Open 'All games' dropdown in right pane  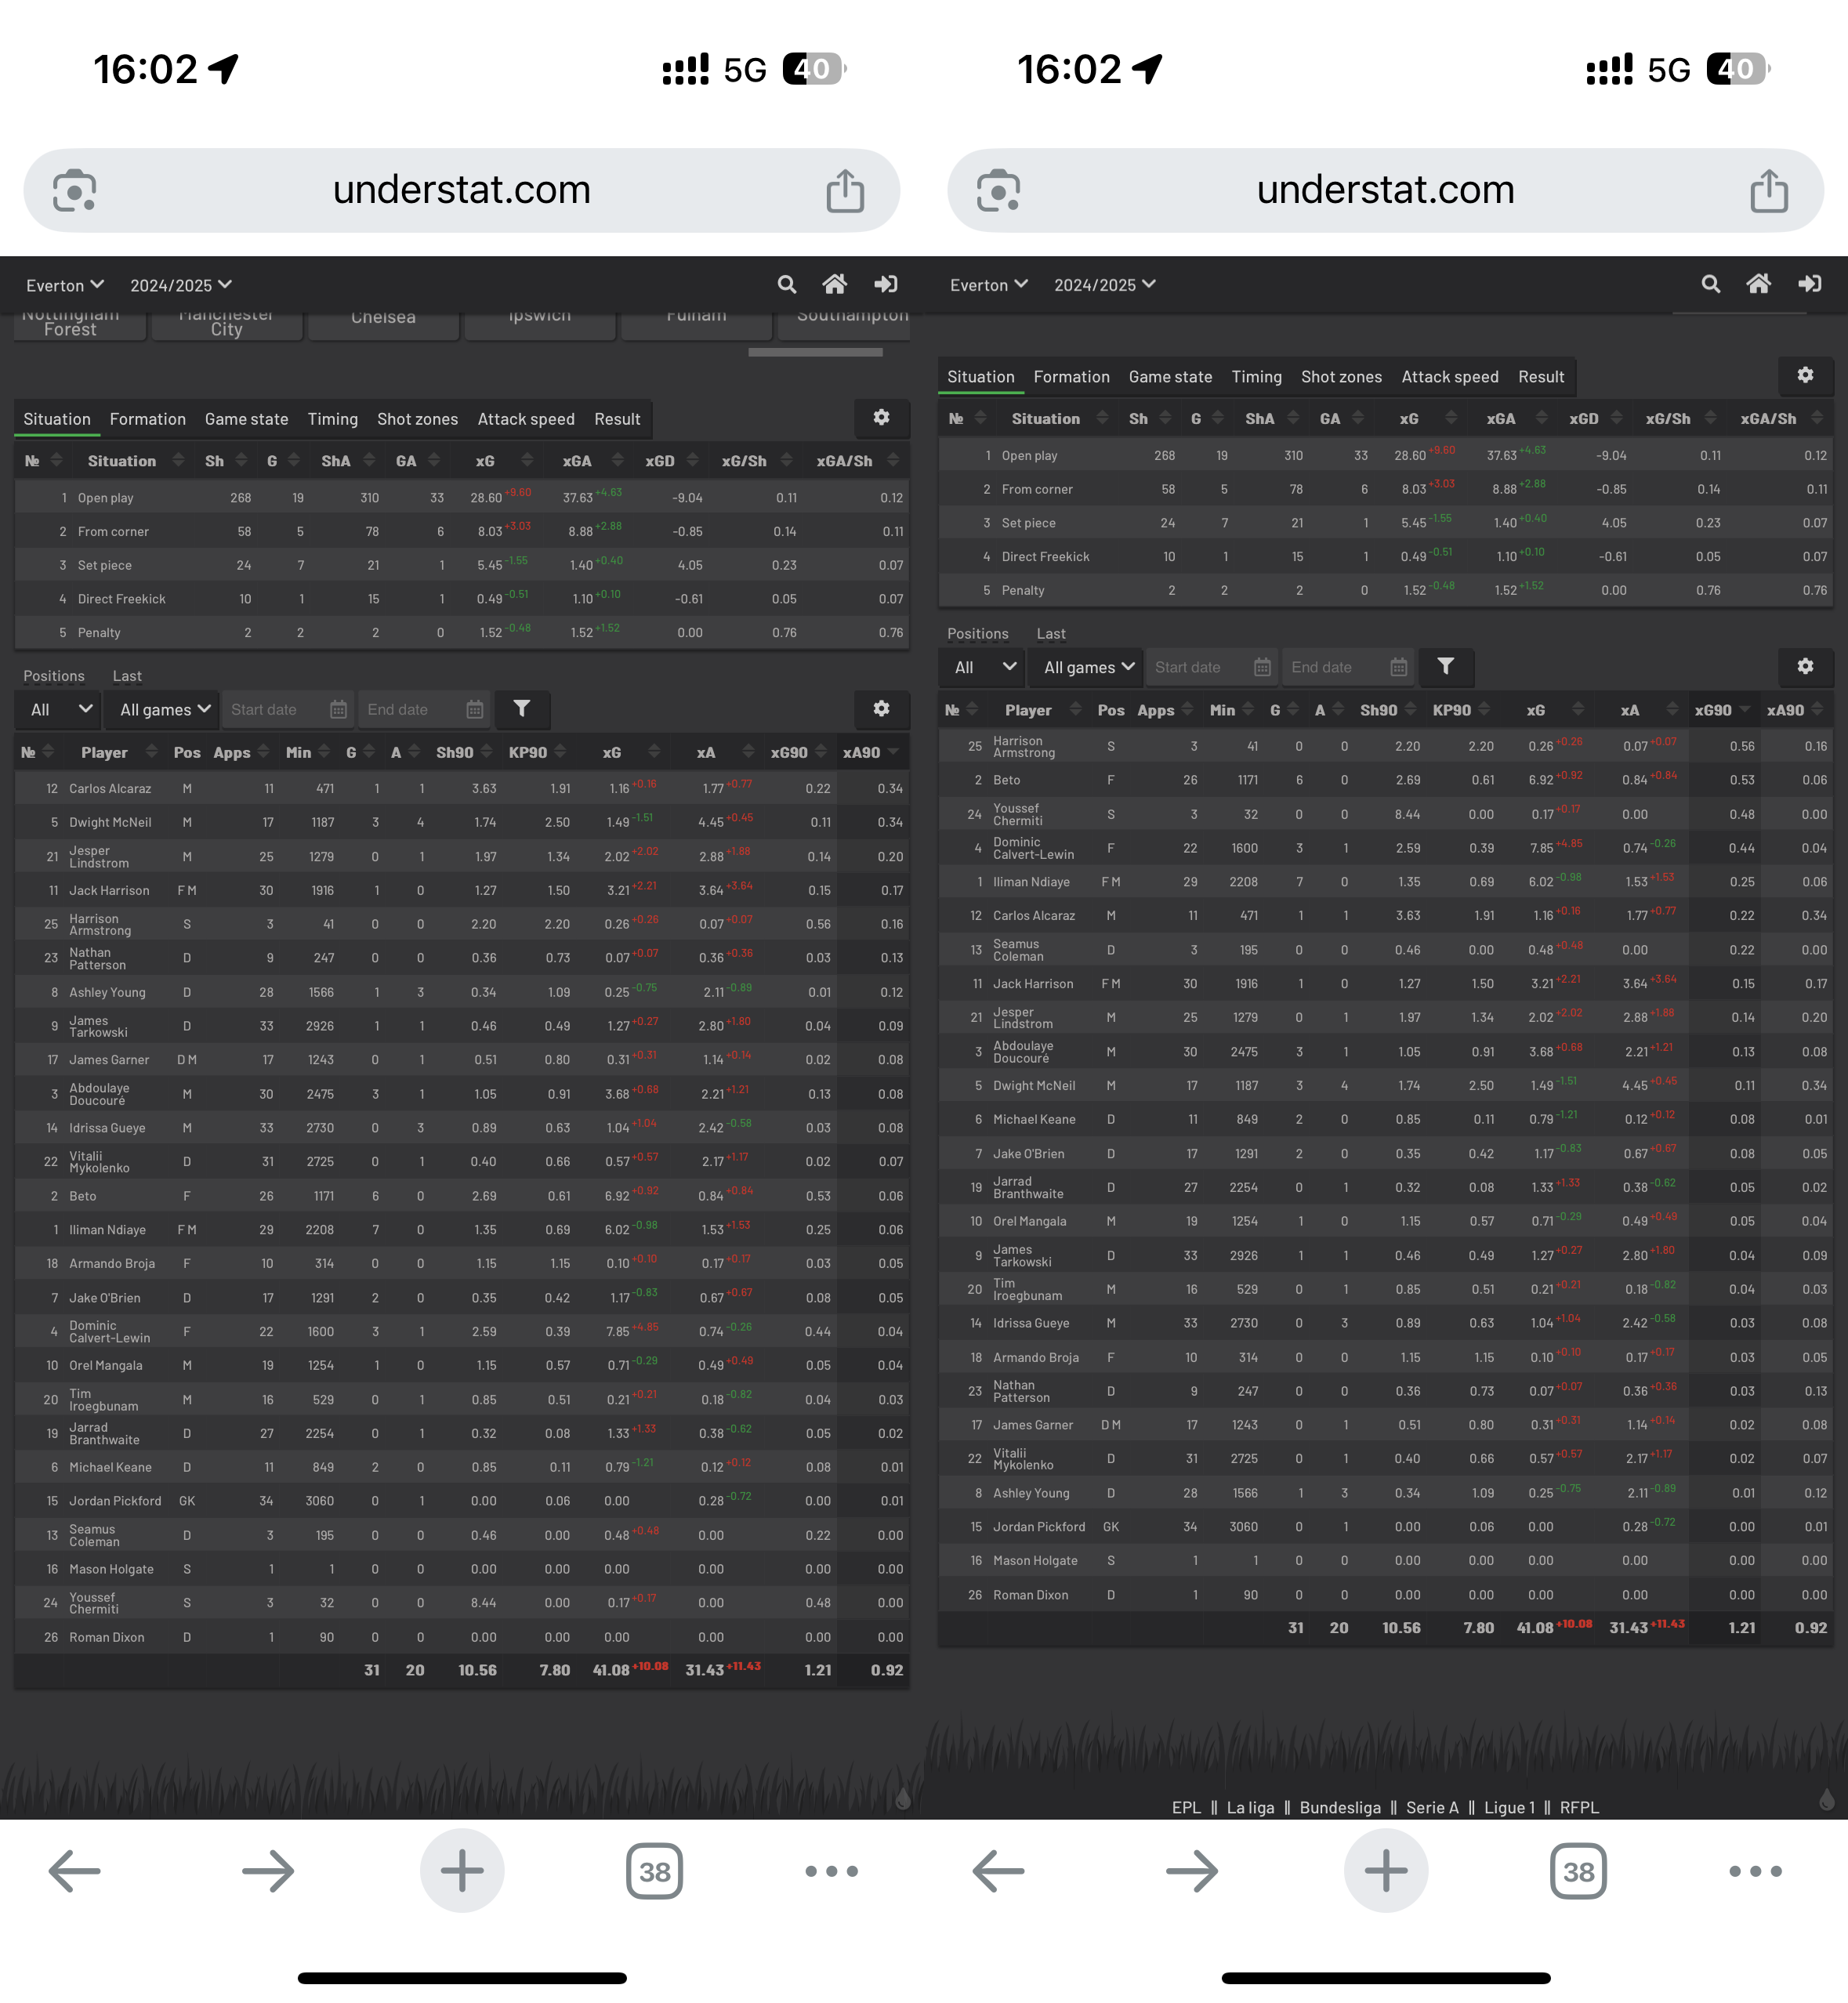pos(1087,667)
